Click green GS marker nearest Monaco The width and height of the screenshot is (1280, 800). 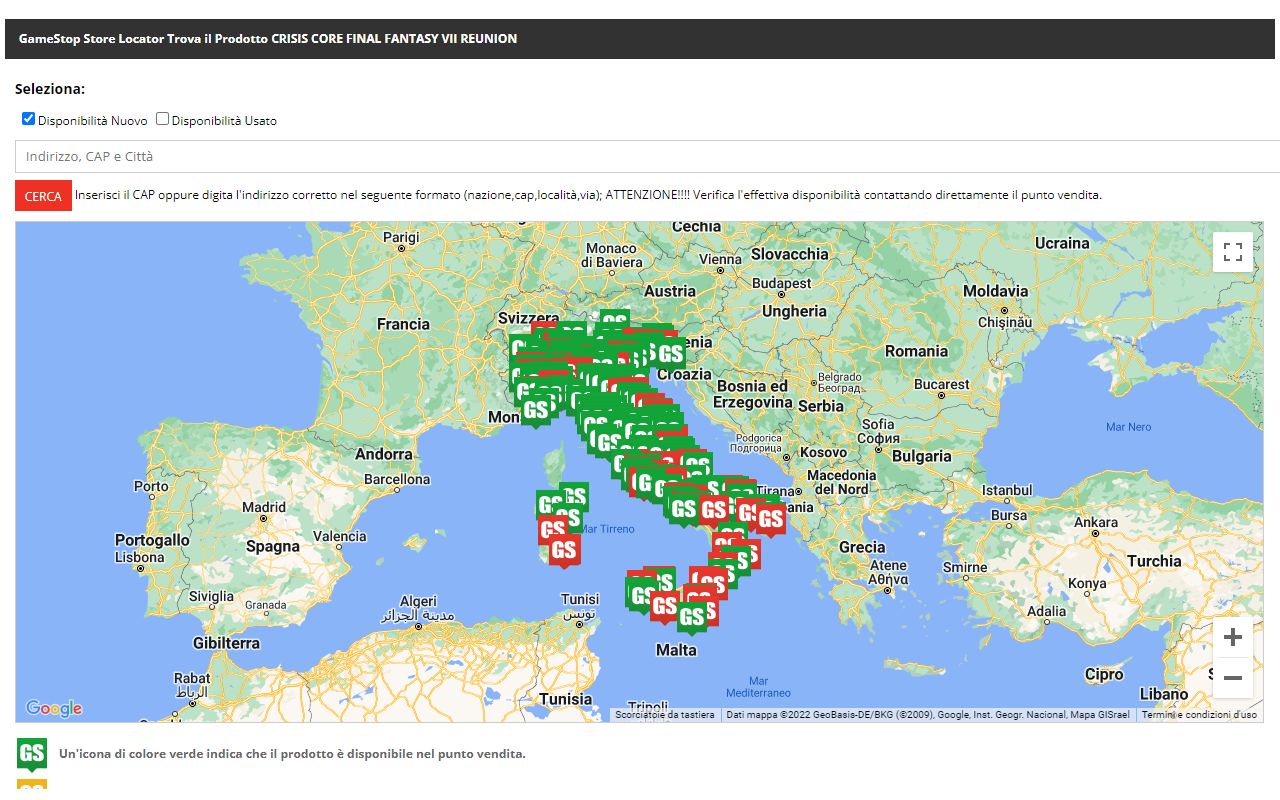(536, 409)
